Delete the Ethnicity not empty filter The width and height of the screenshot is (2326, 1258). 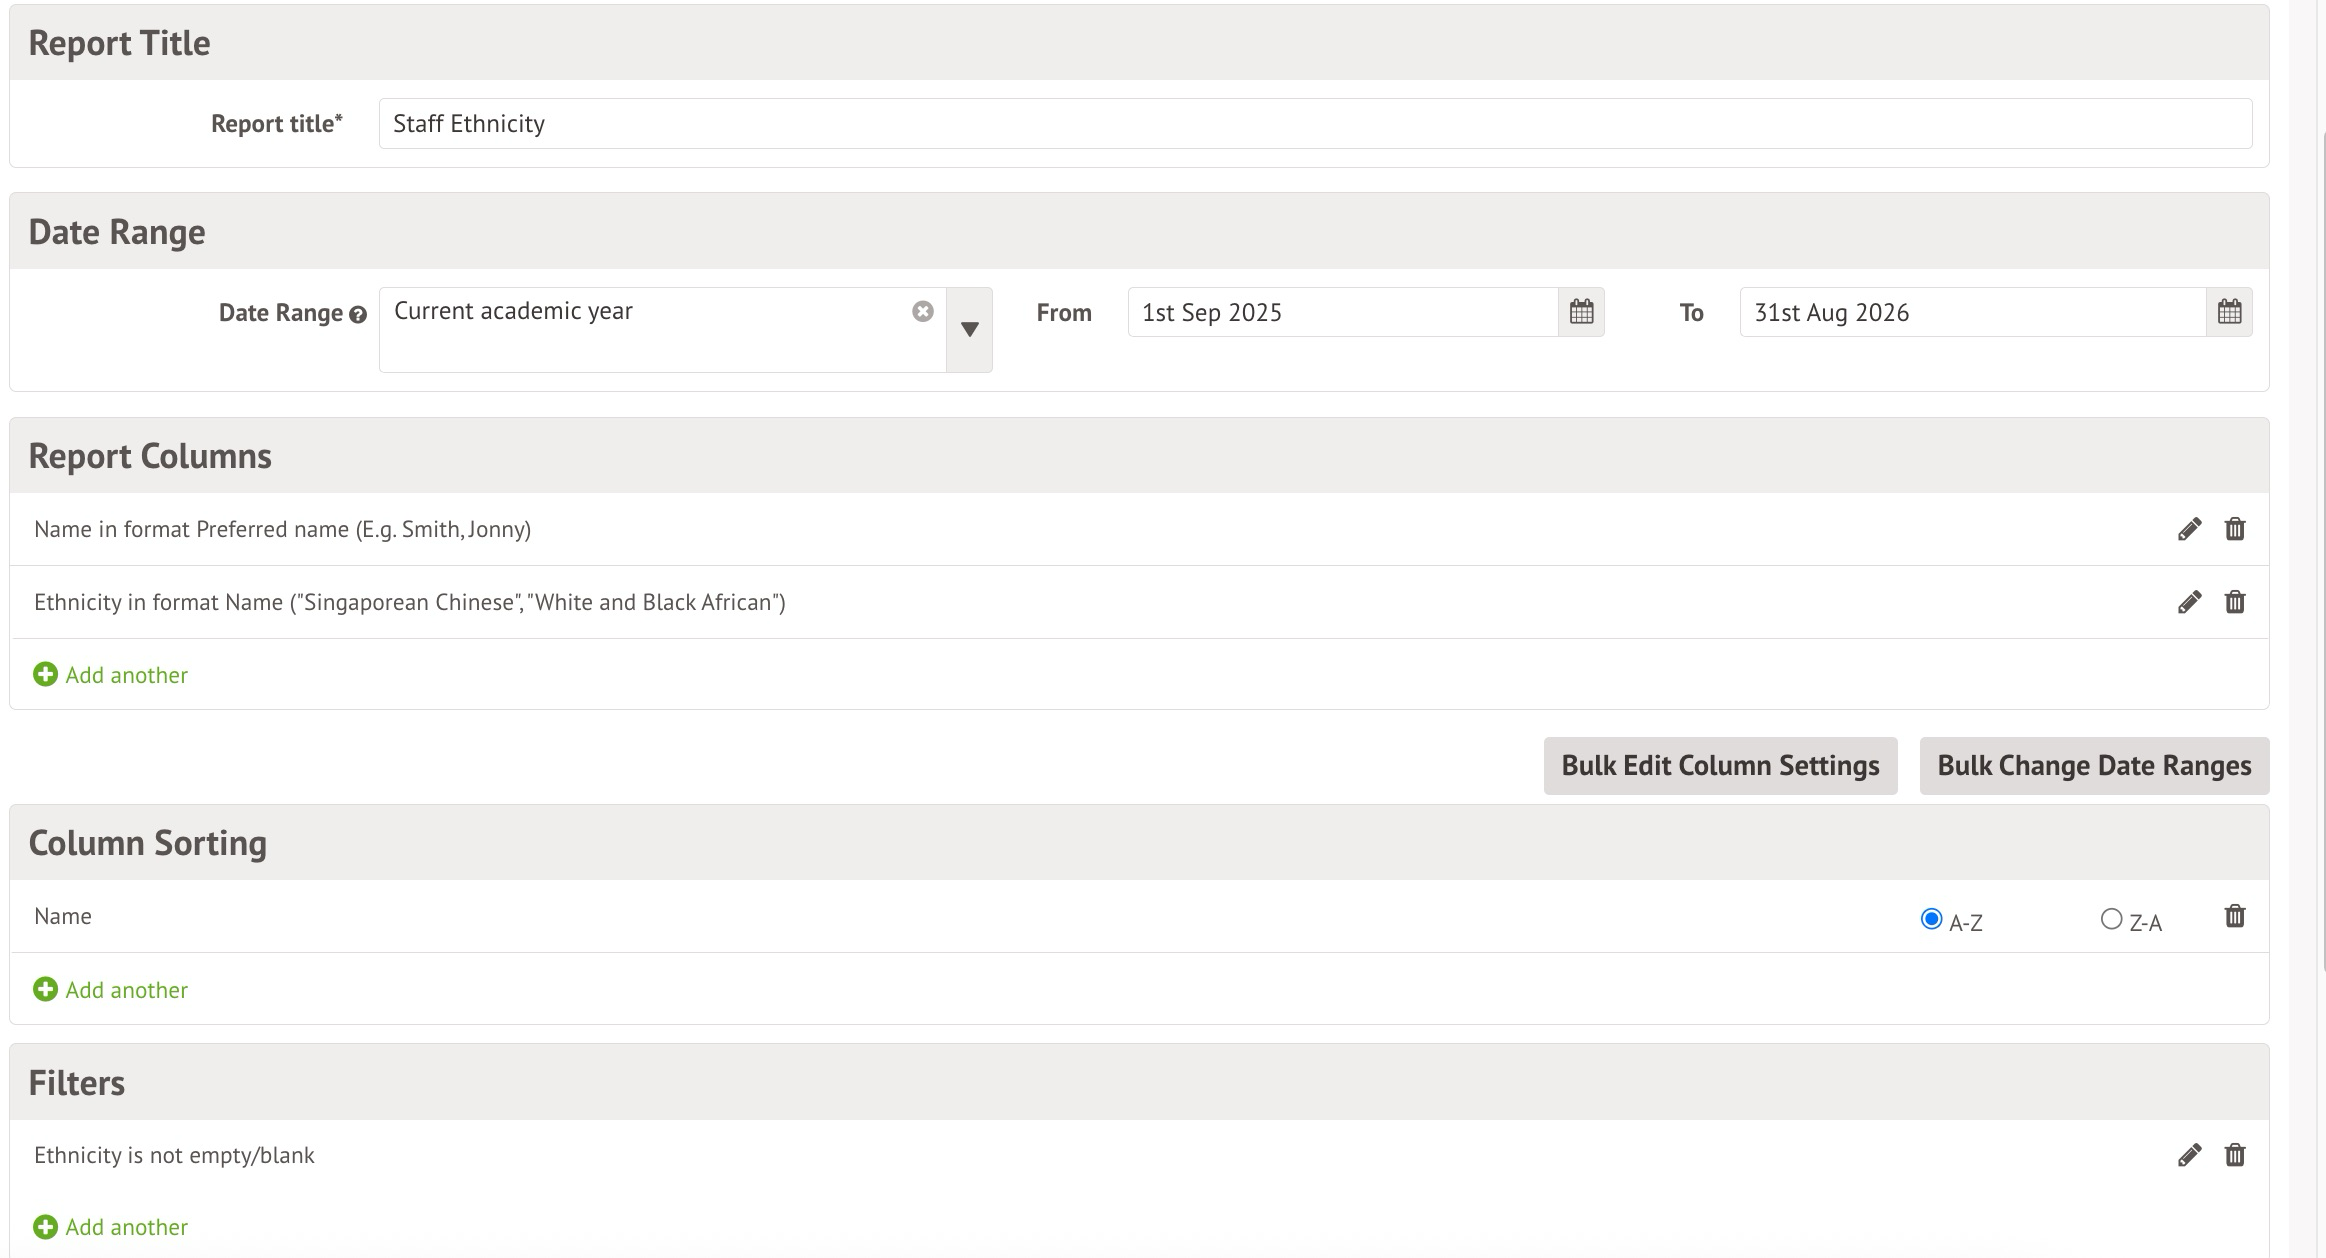2235,1155
